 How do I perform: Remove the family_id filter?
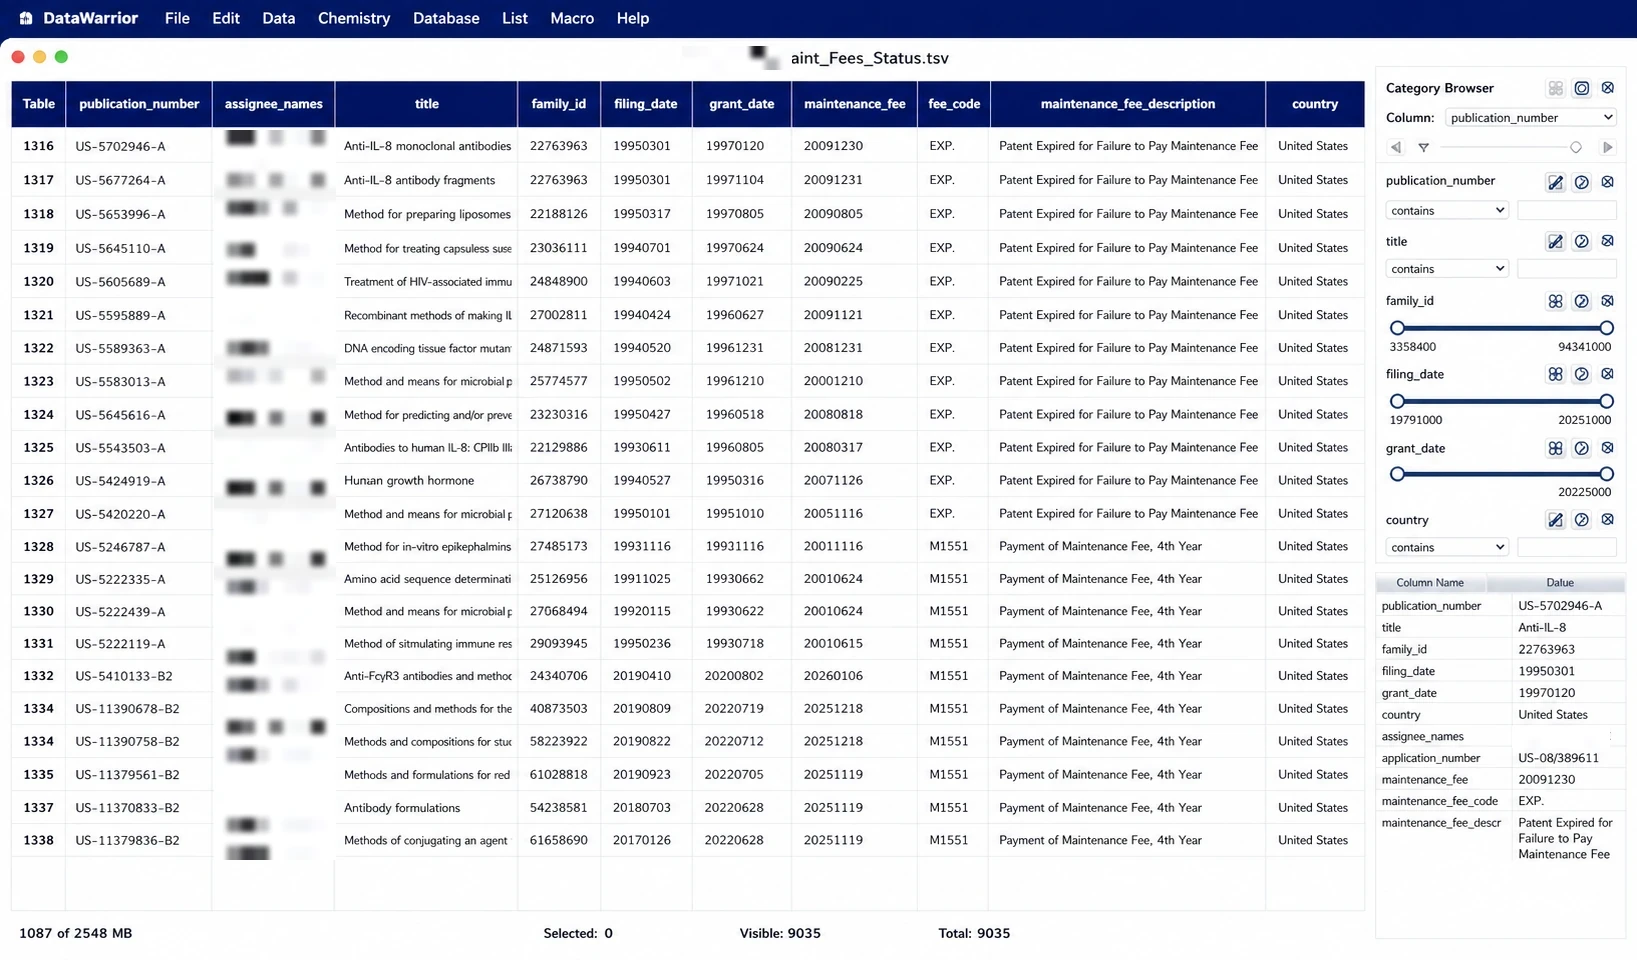1607,301
